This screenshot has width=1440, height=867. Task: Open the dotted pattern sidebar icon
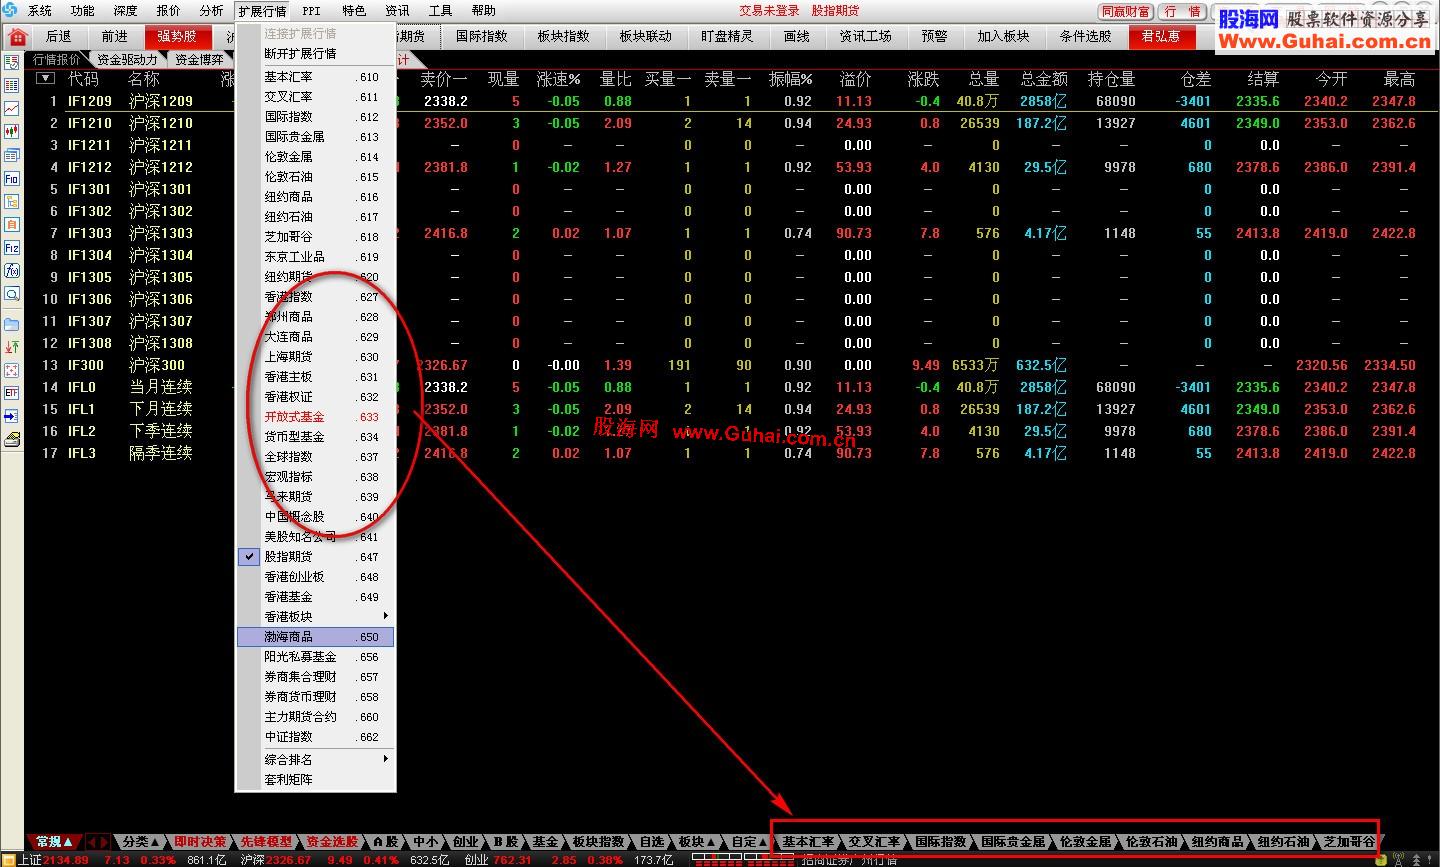click(x=11, y=370)
